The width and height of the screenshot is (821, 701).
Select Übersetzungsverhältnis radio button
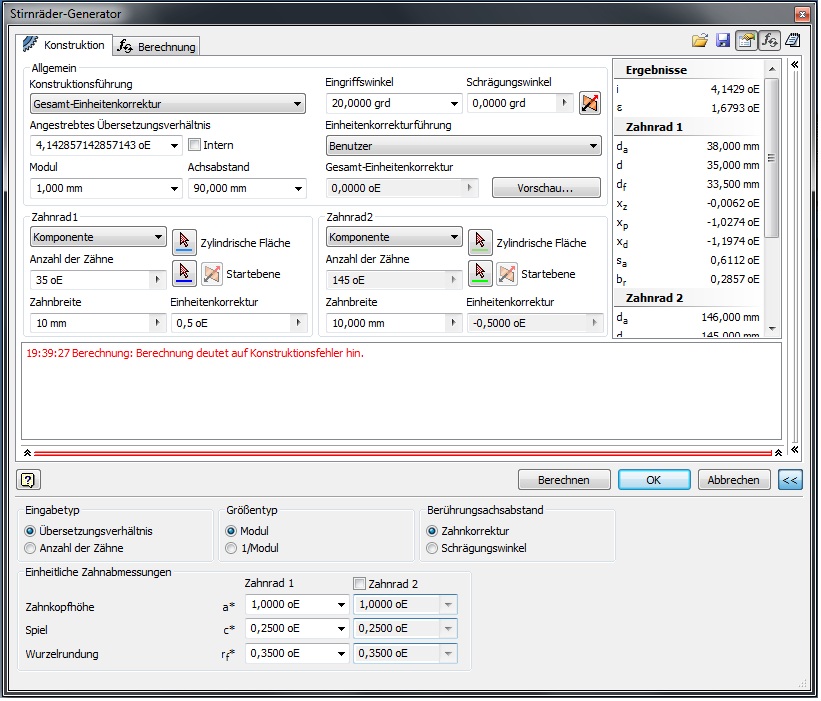tap(30, 533)
